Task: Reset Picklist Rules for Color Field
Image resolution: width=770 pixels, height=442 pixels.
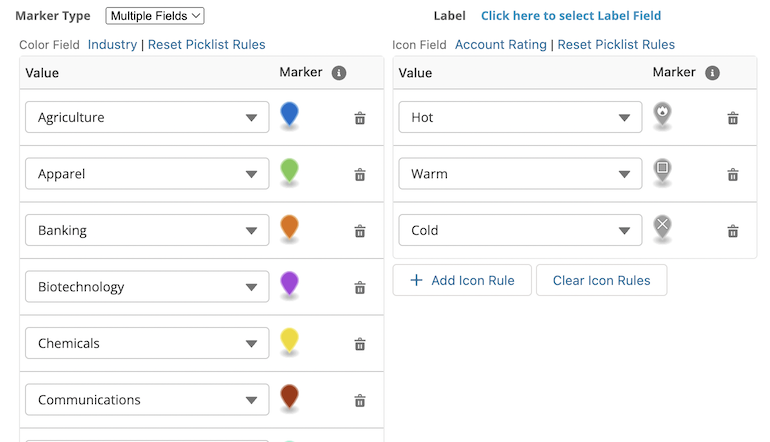Action: pos(206,45)
